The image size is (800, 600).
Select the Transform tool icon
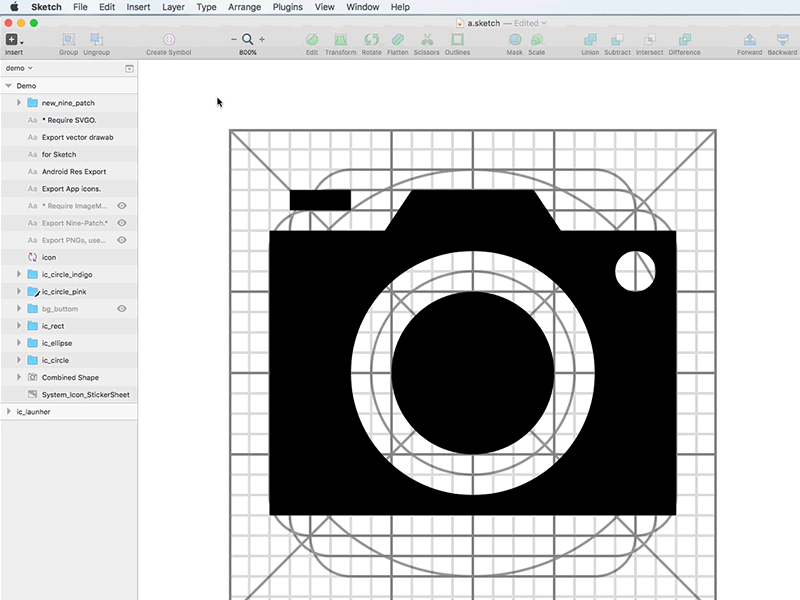[x=340, y=40]
